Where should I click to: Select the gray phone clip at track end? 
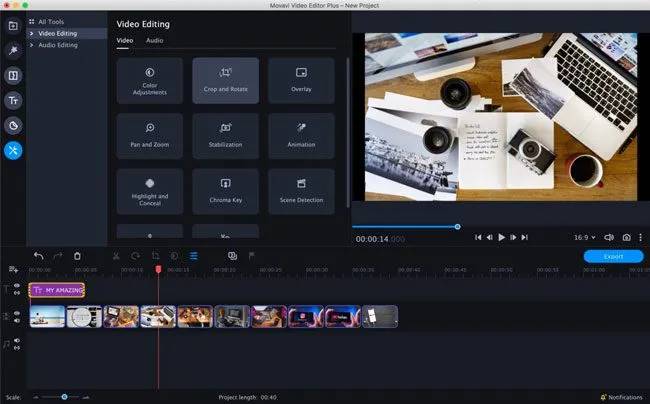click(x=380, y=317)
